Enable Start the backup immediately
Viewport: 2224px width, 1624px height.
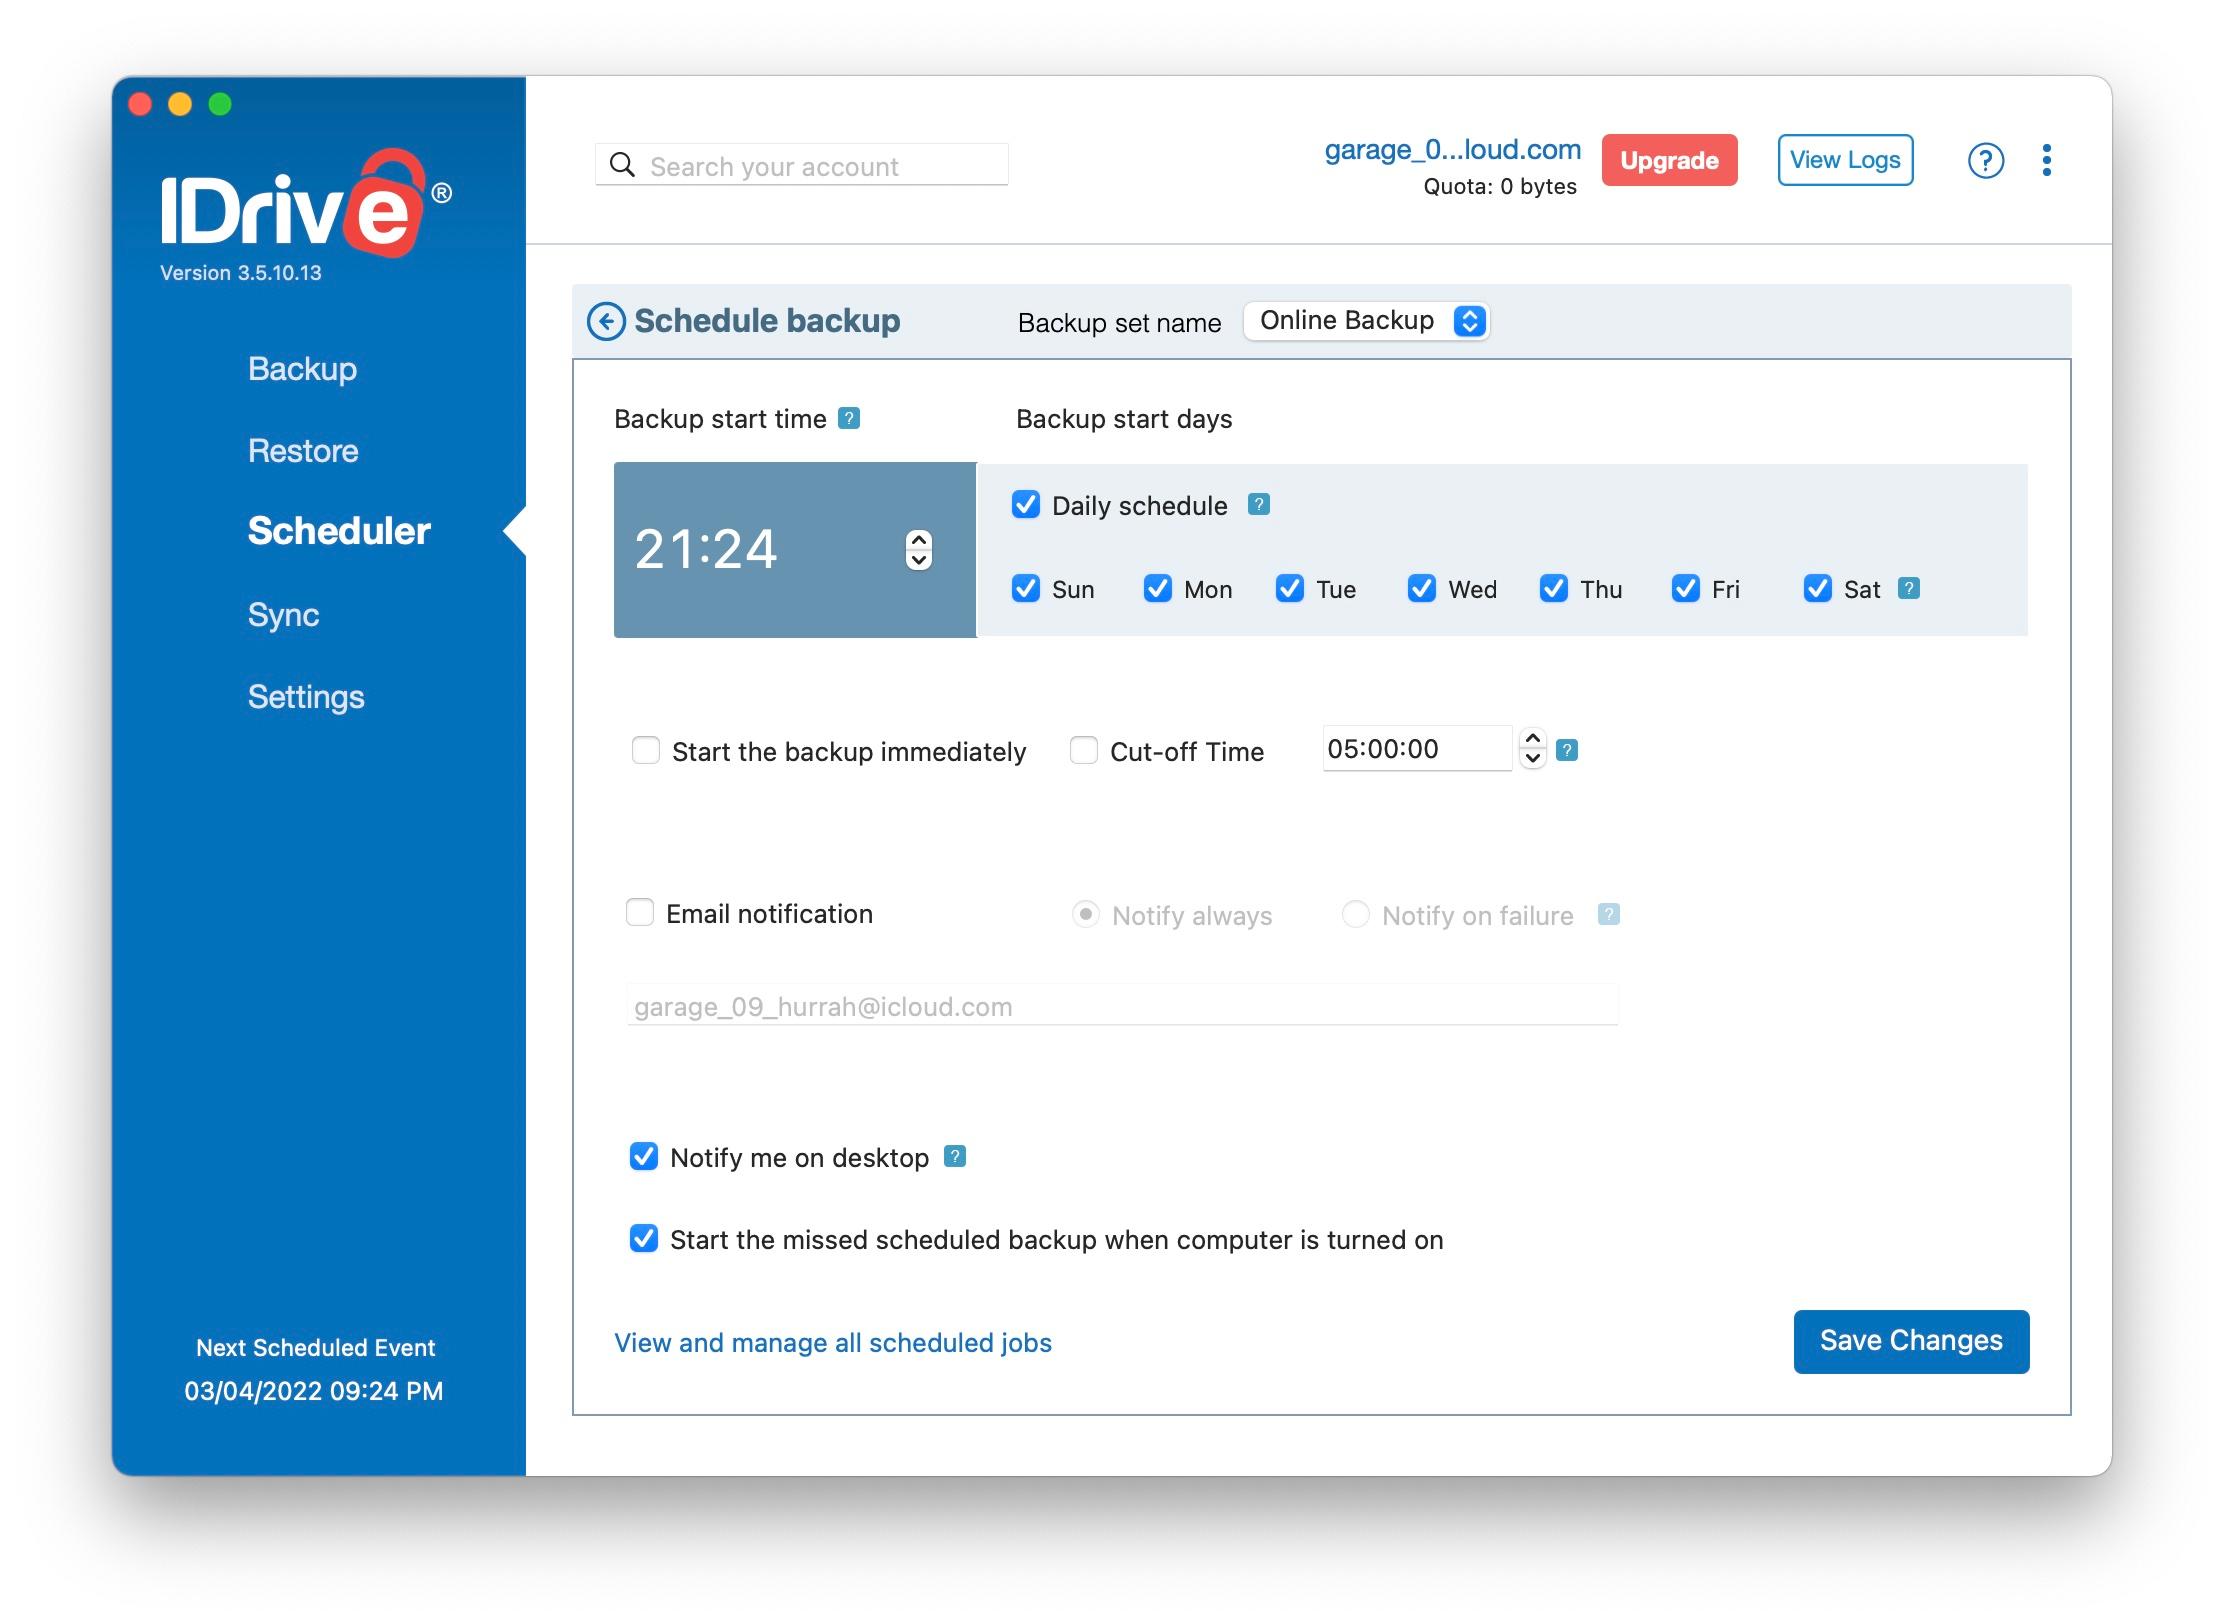(646, 750)
